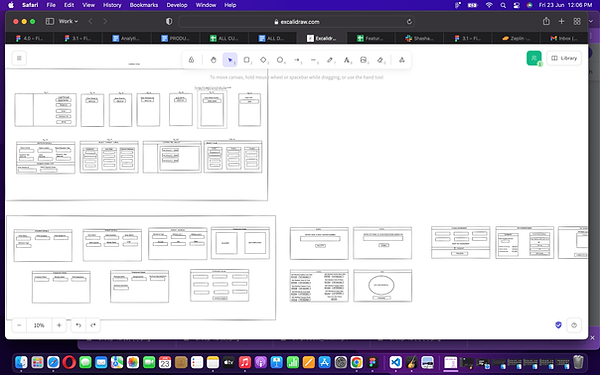Reset zoom via the 10% label
This screenshot has width=600, height=375.
tap(39, 325)
